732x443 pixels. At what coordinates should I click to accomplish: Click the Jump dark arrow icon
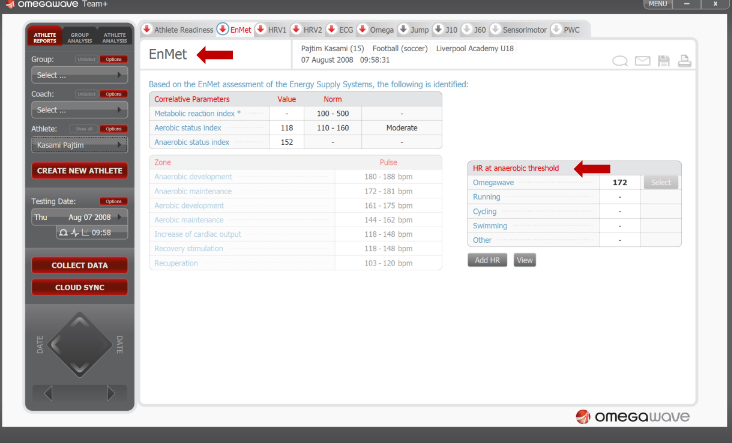point(403,29)
